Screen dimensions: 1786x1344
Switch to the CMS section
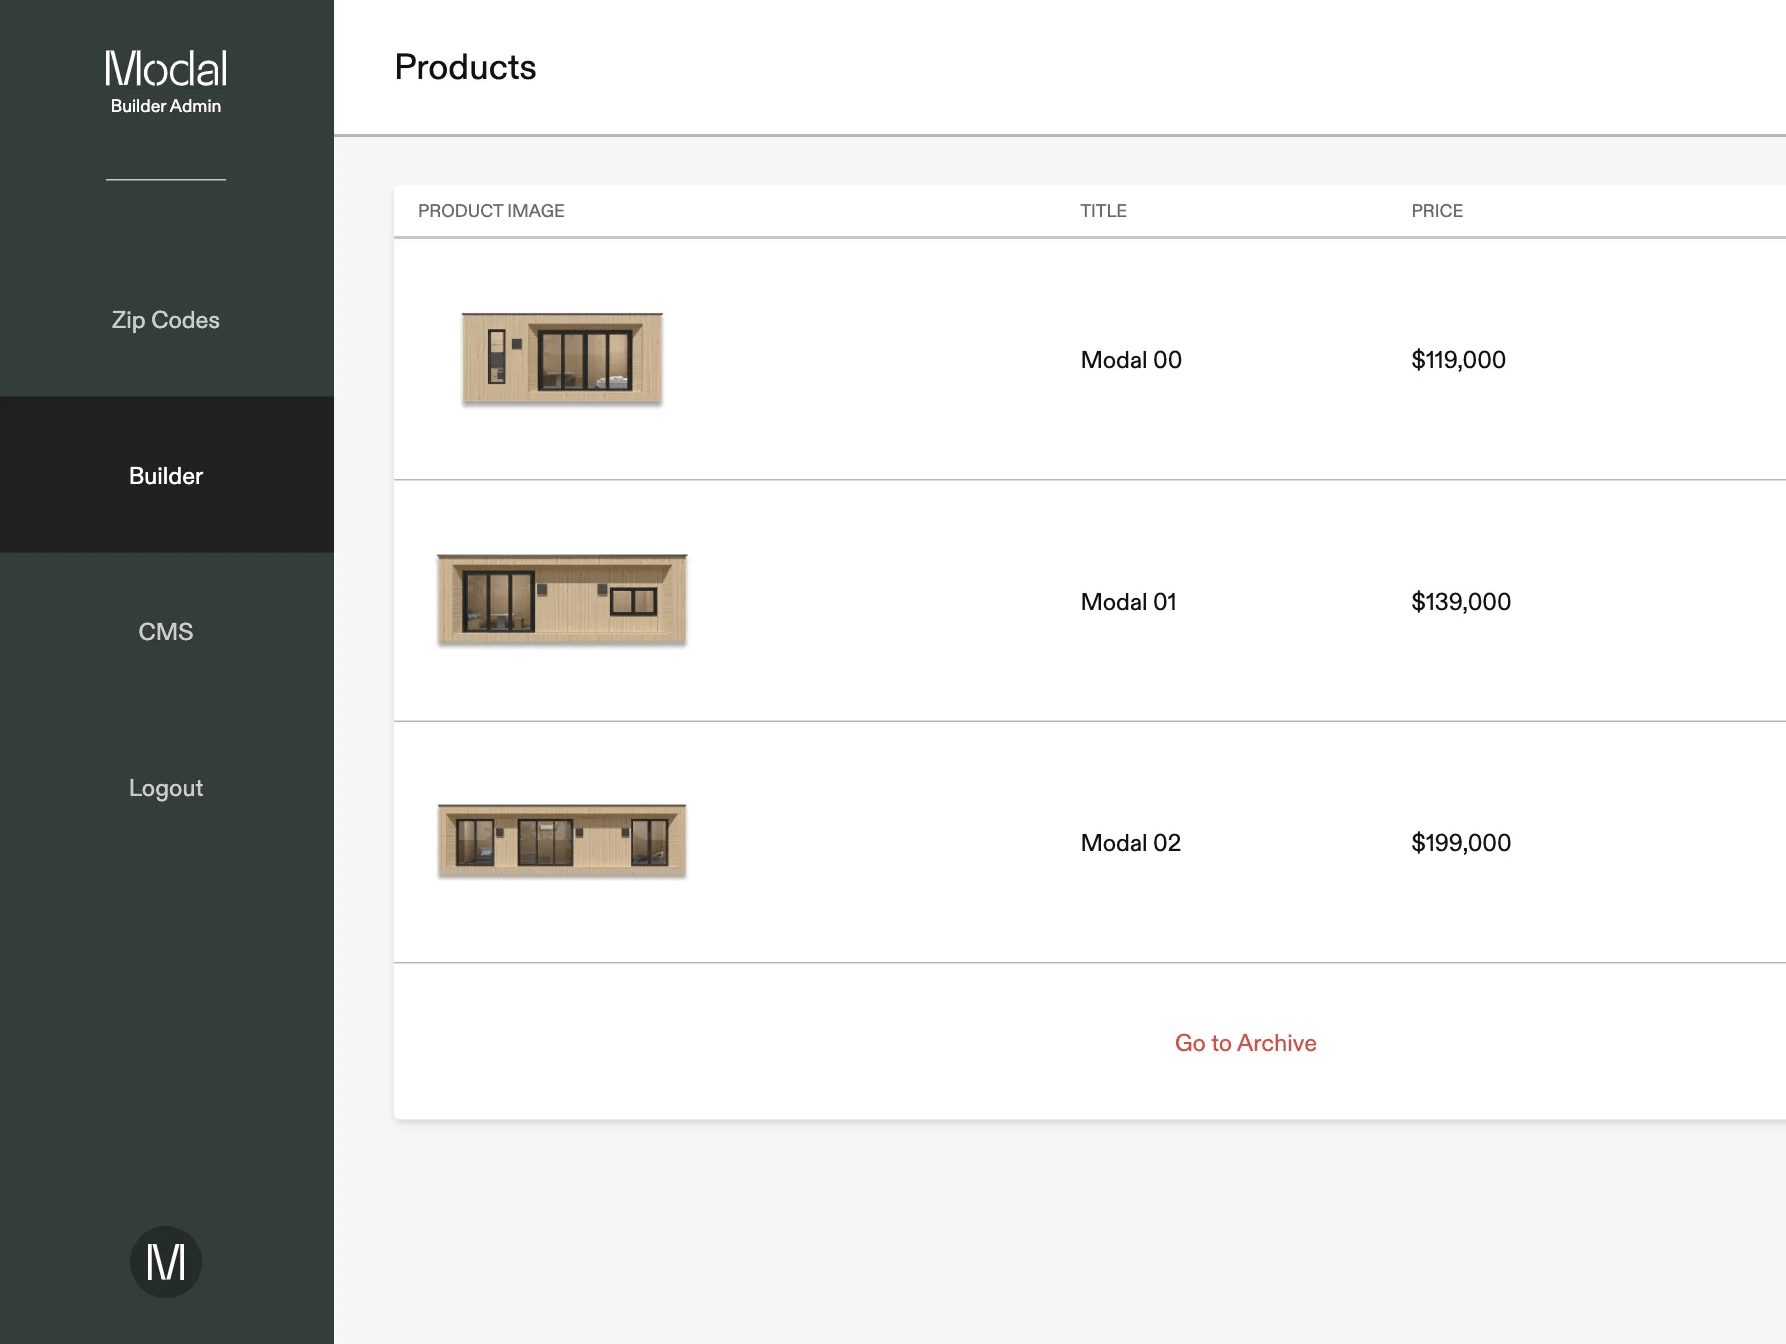(x=166, y=631)
